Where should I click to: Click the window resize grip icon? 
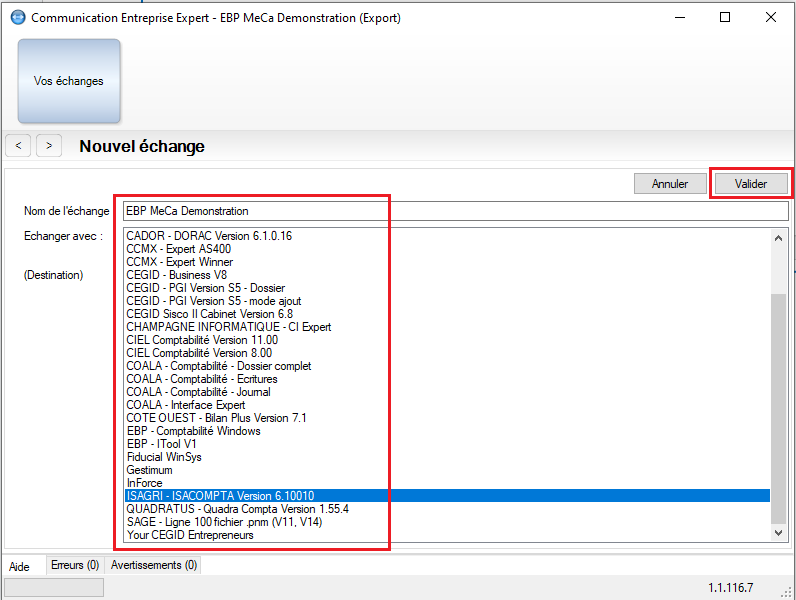click(x=786, y=592)
